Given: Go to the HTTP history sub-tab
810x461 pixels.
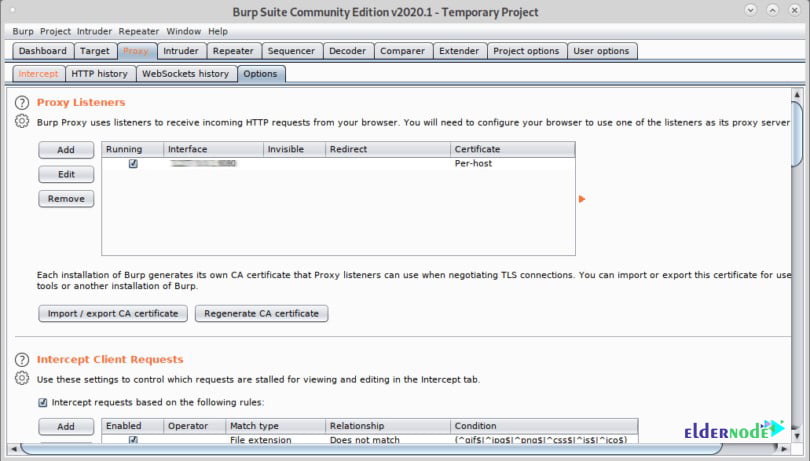Looking at the screenshot, I should click(x=99, y=74).
